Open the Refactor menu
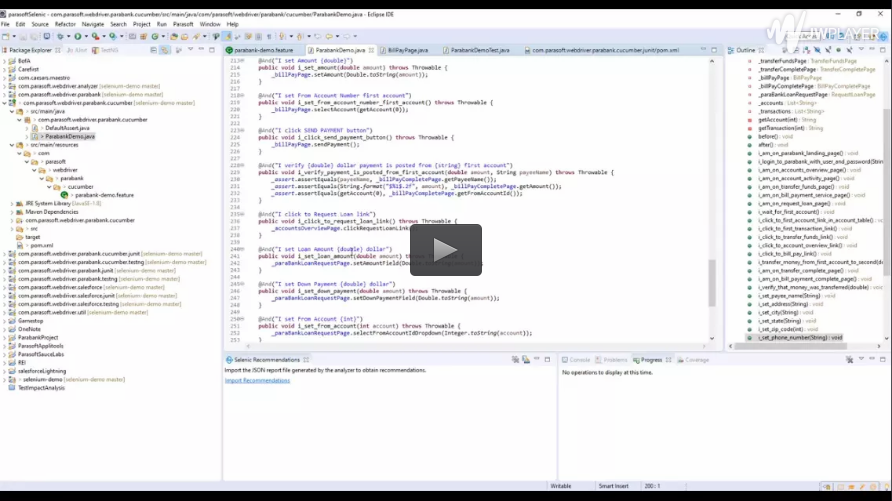 (x=65, y=24)
